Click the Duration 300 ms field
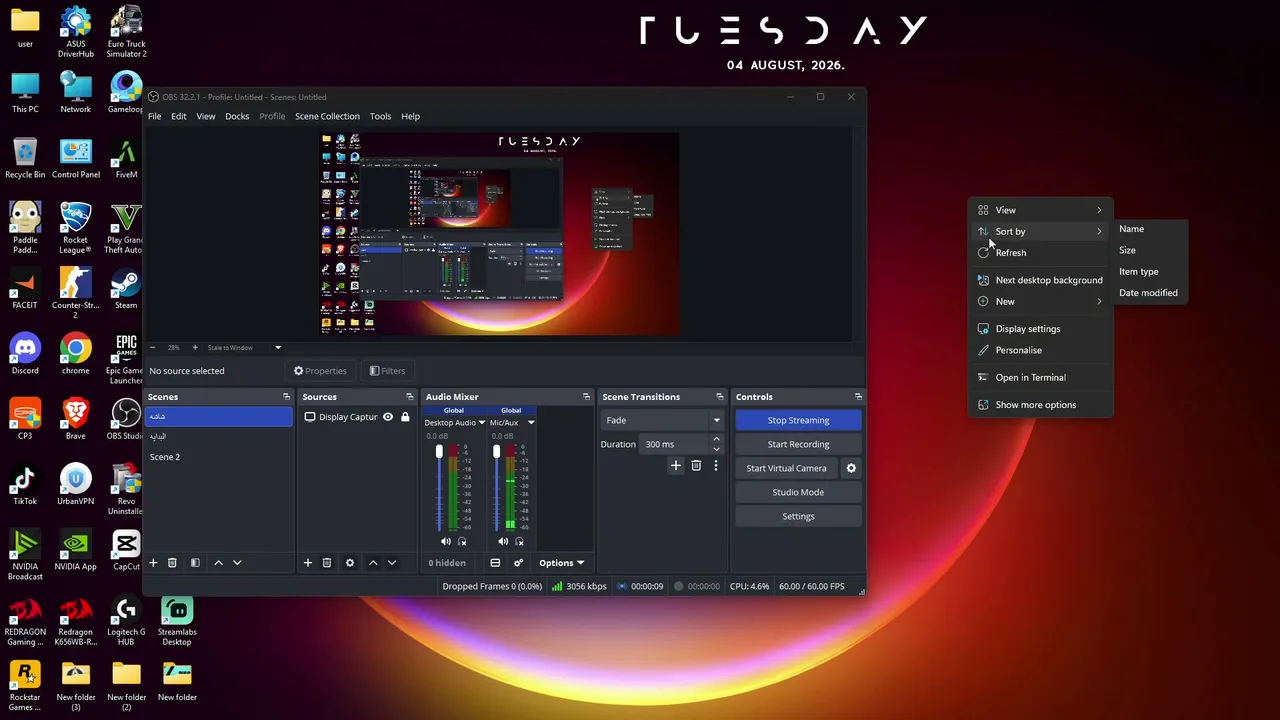Screen dimensions: 1280x720 [x=674, y=444]
